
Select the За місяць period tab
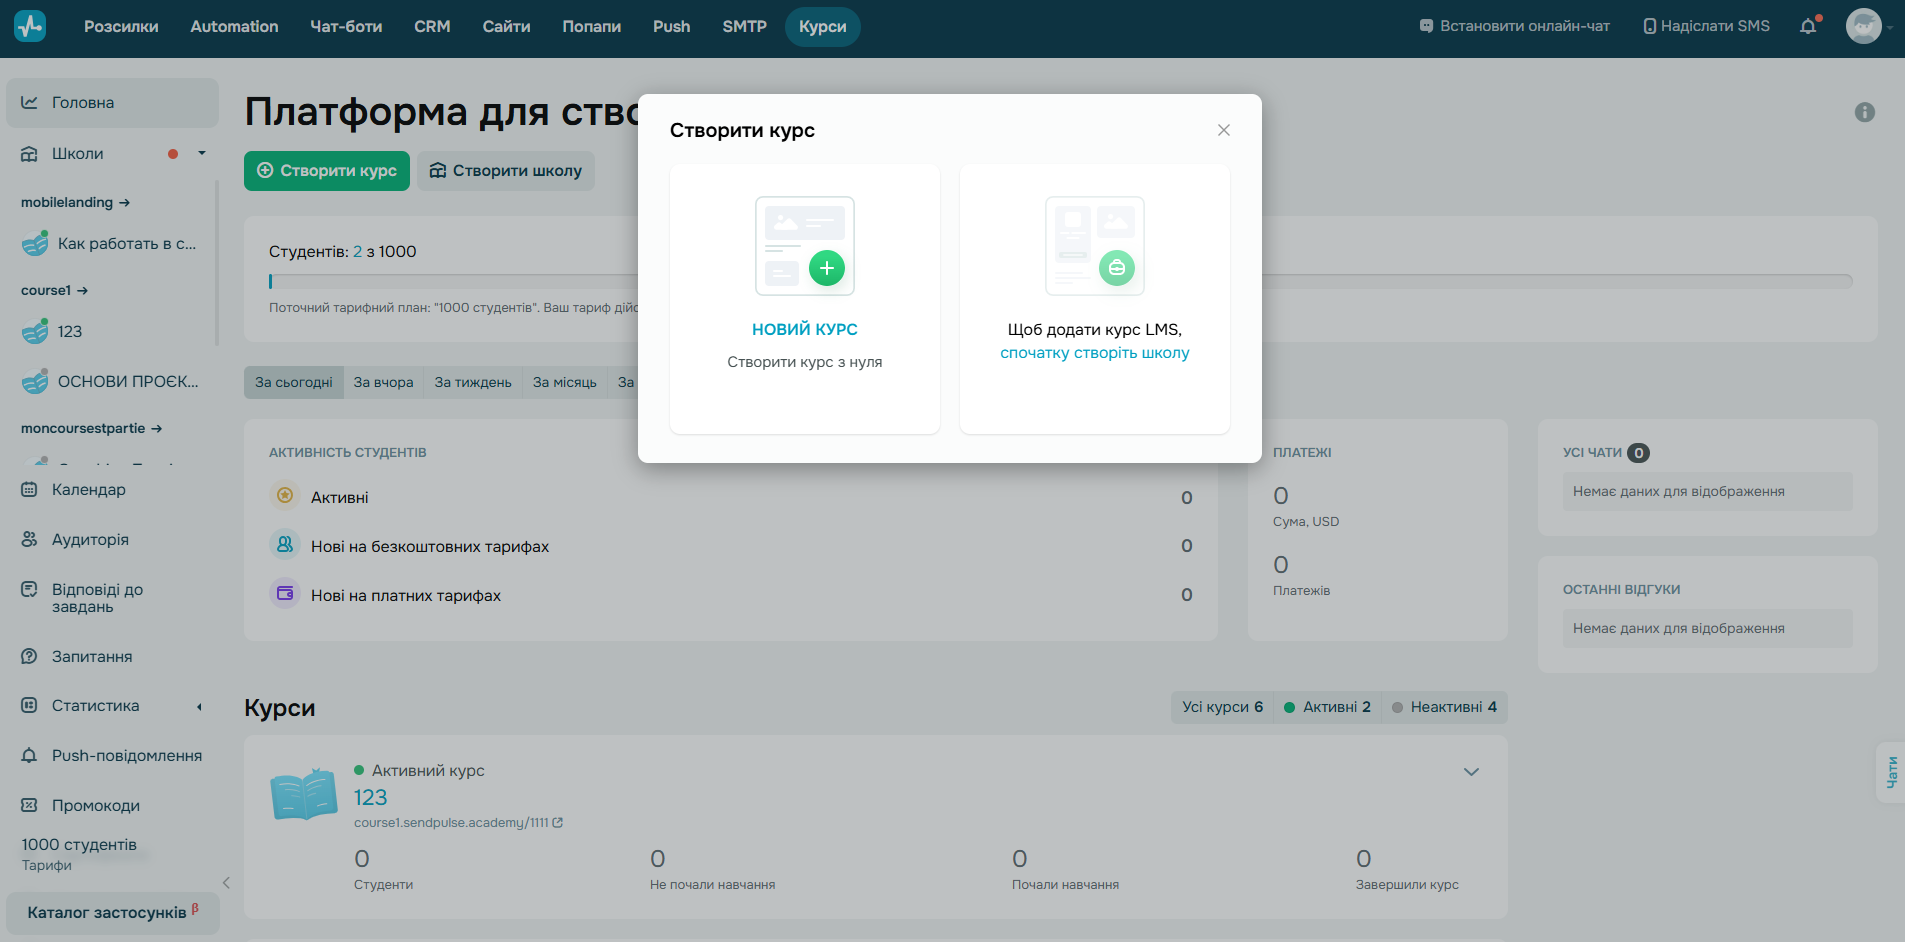point(565,382)
